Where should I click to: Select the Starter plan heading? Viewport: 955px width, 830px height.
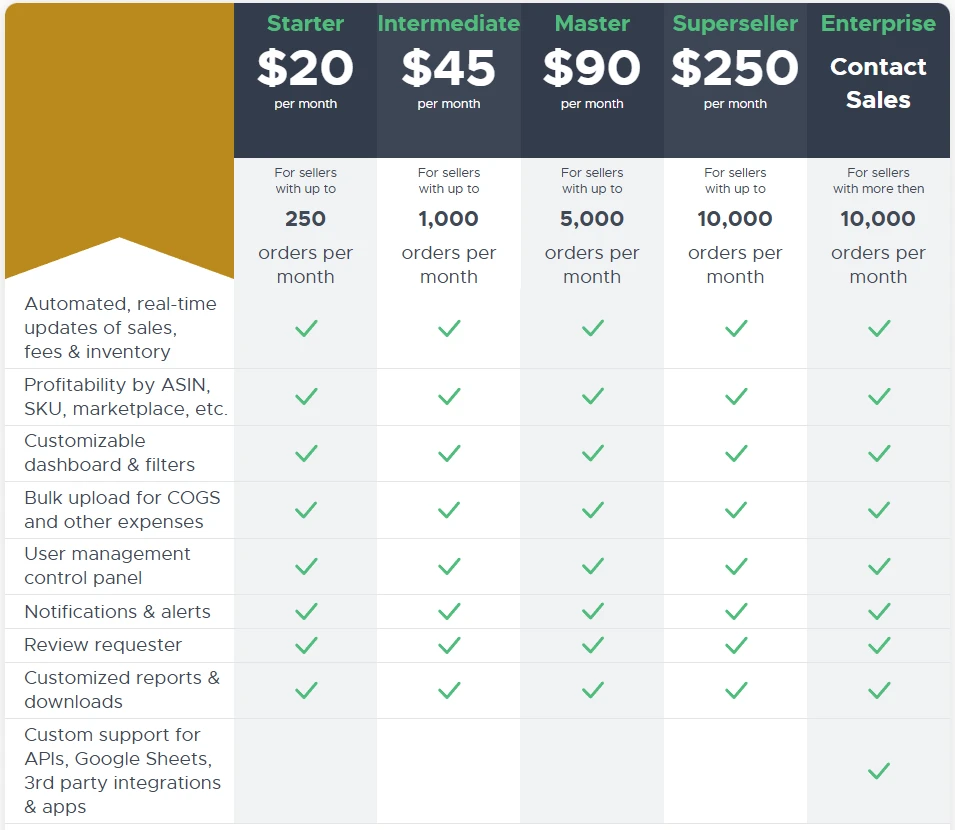coord(306,23)
